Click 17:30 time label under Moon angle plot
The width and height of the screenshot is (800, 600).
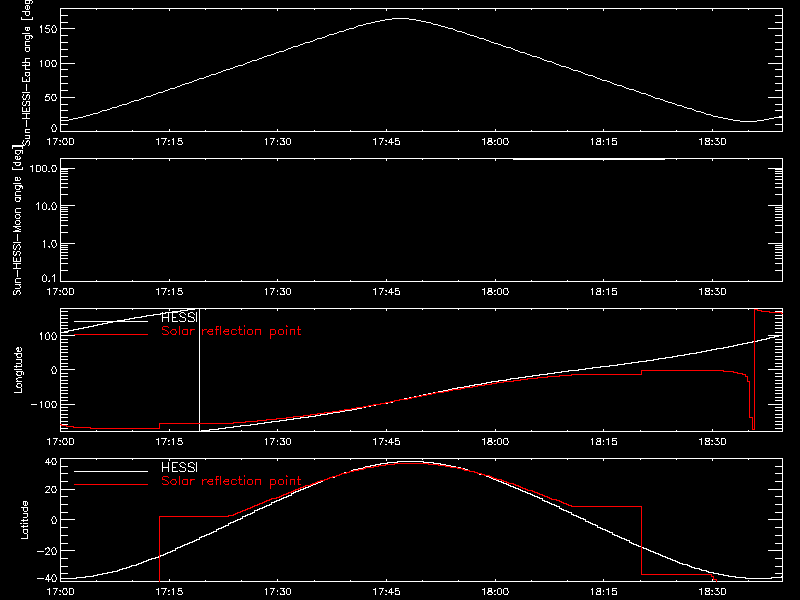pos(278,292)
